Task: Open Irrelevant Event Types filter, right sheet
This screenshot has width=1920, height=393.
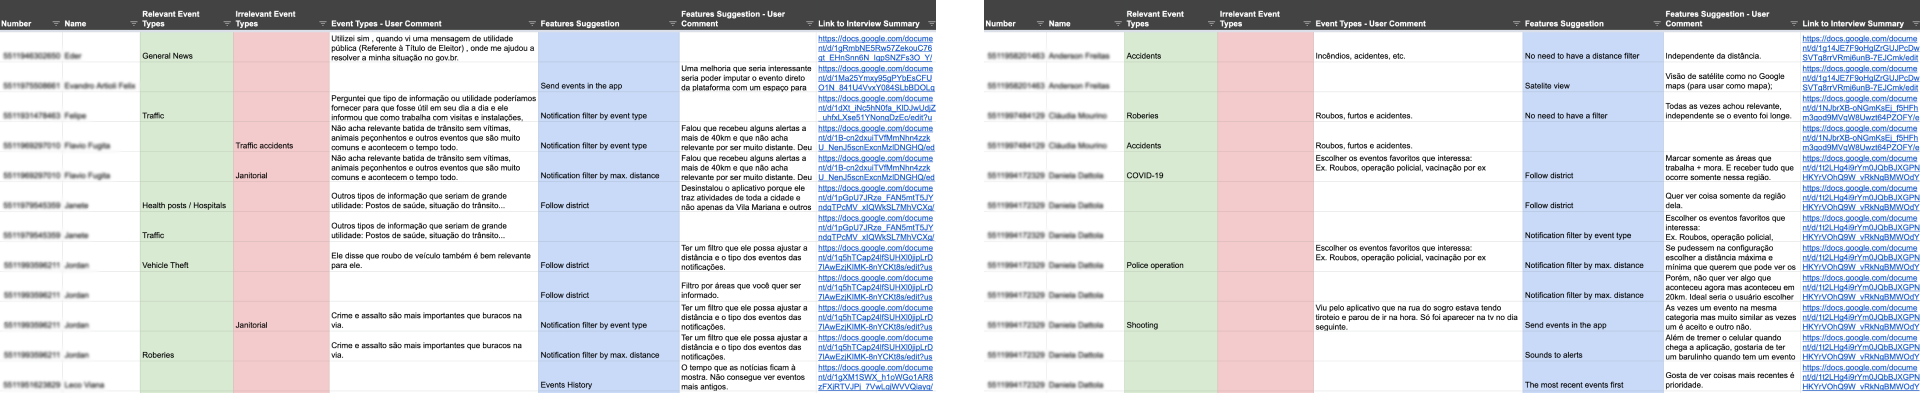Action: [x=1307, y=23]
